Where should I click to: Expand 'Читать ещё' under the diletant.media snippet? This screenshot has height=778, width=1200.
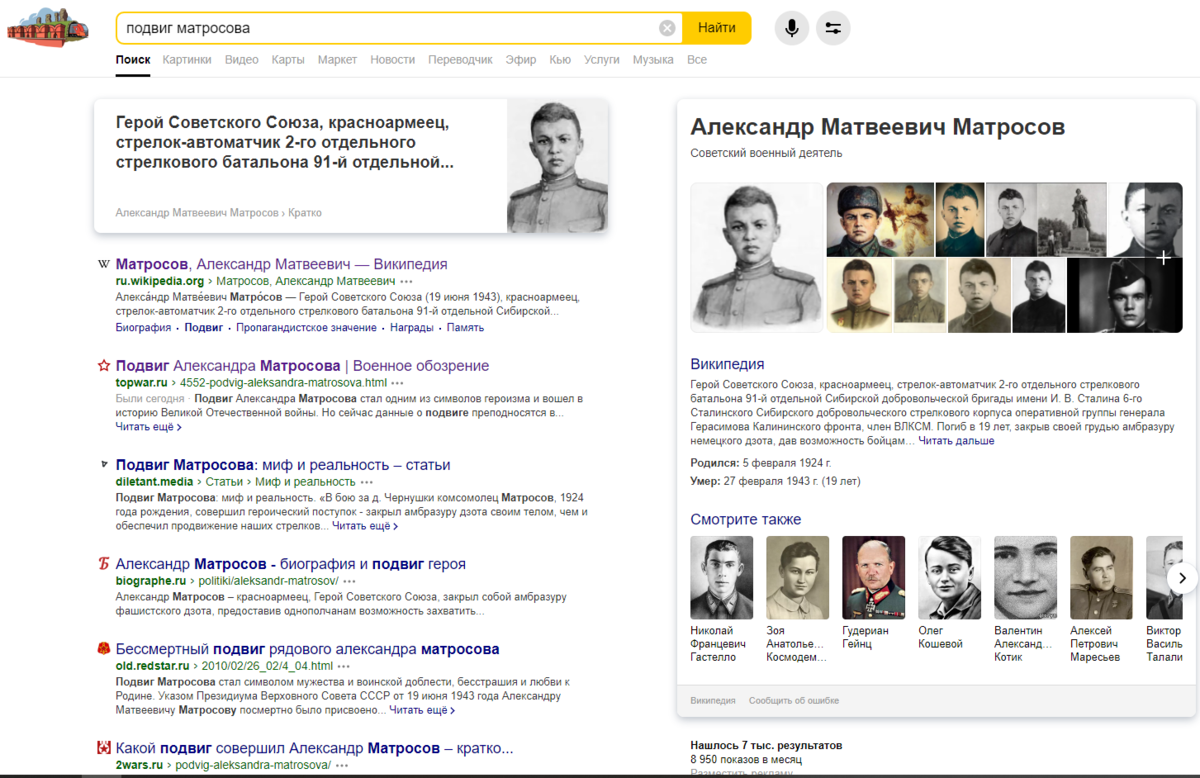(x=365, y=526)
